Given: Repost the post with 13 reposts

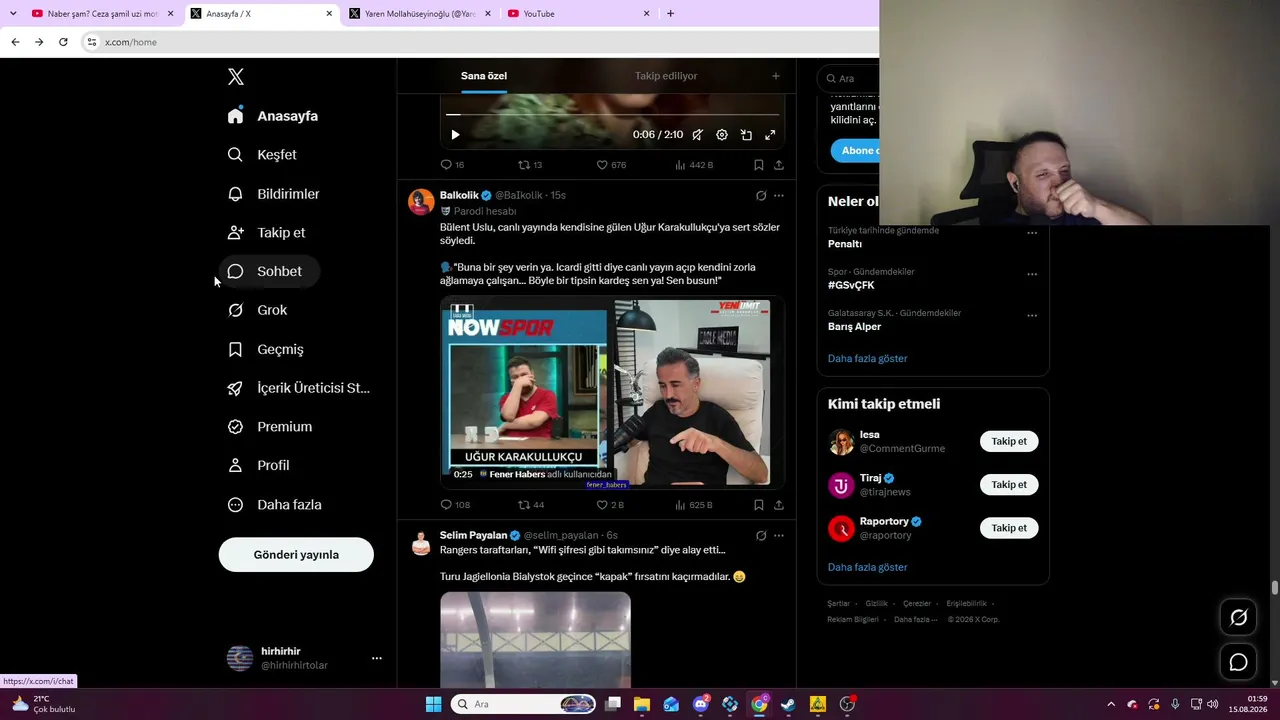Looking at the screenshot, I should pyautogui.click(x=529, y=165).
